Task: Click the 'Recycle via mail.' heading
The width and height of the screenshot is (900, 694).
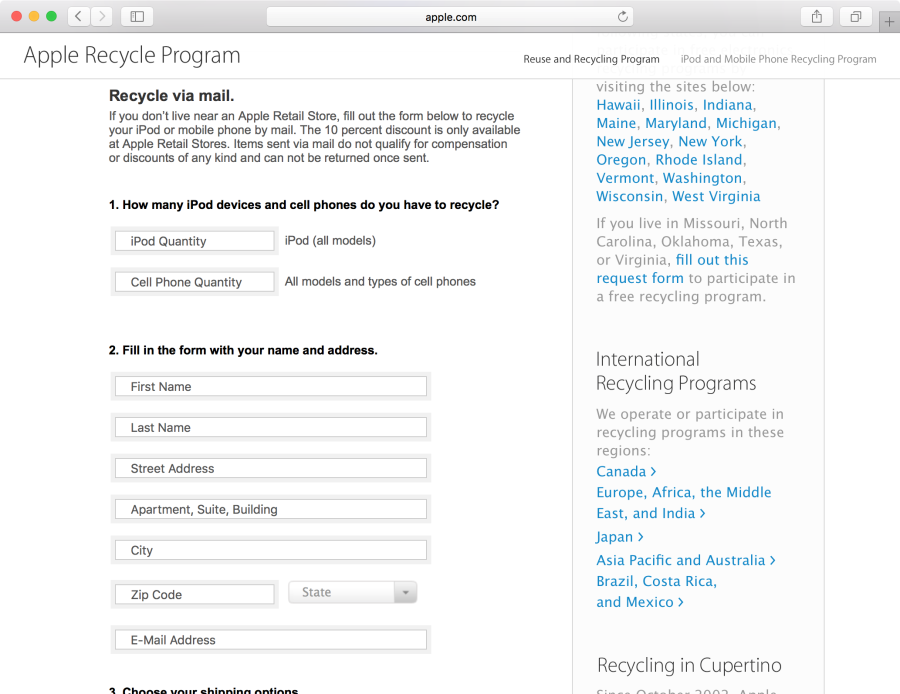Action: click(171, 96)
